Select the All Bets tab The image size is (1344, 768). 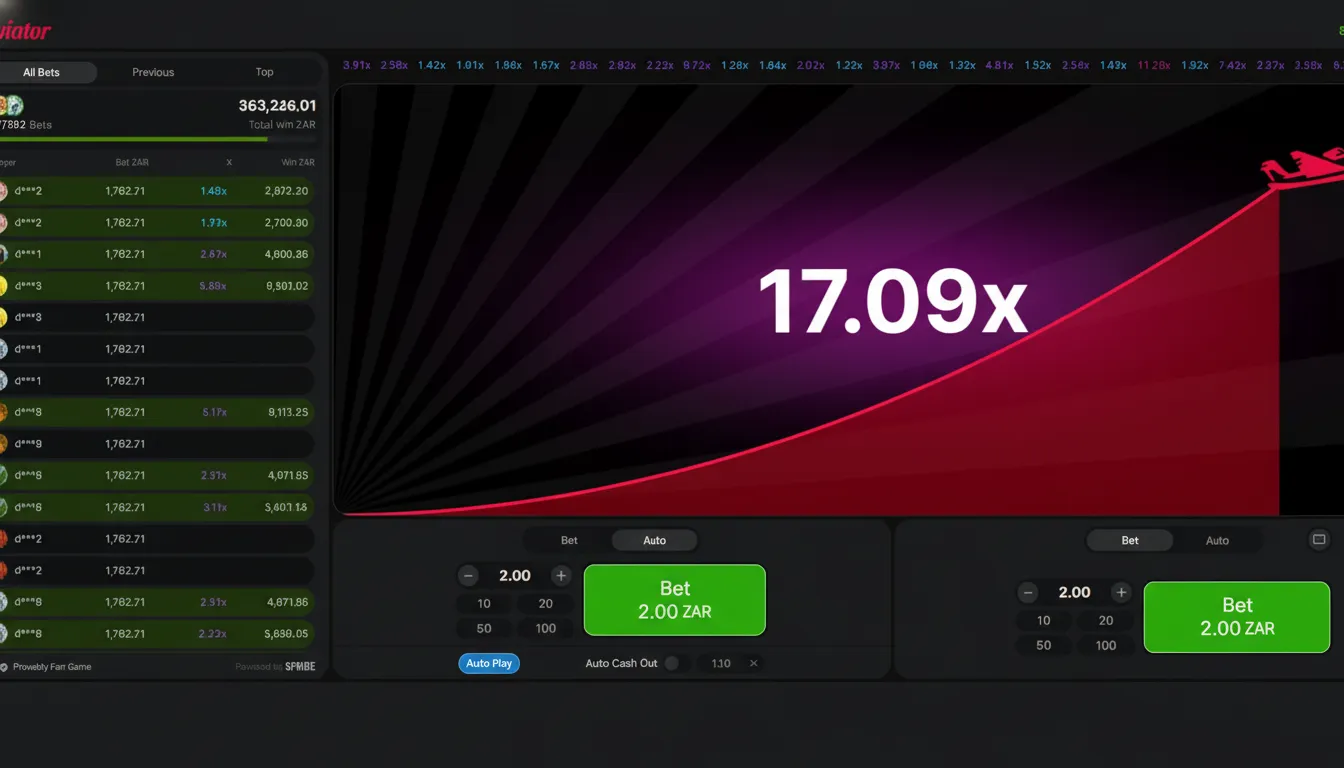coord(43,72)
